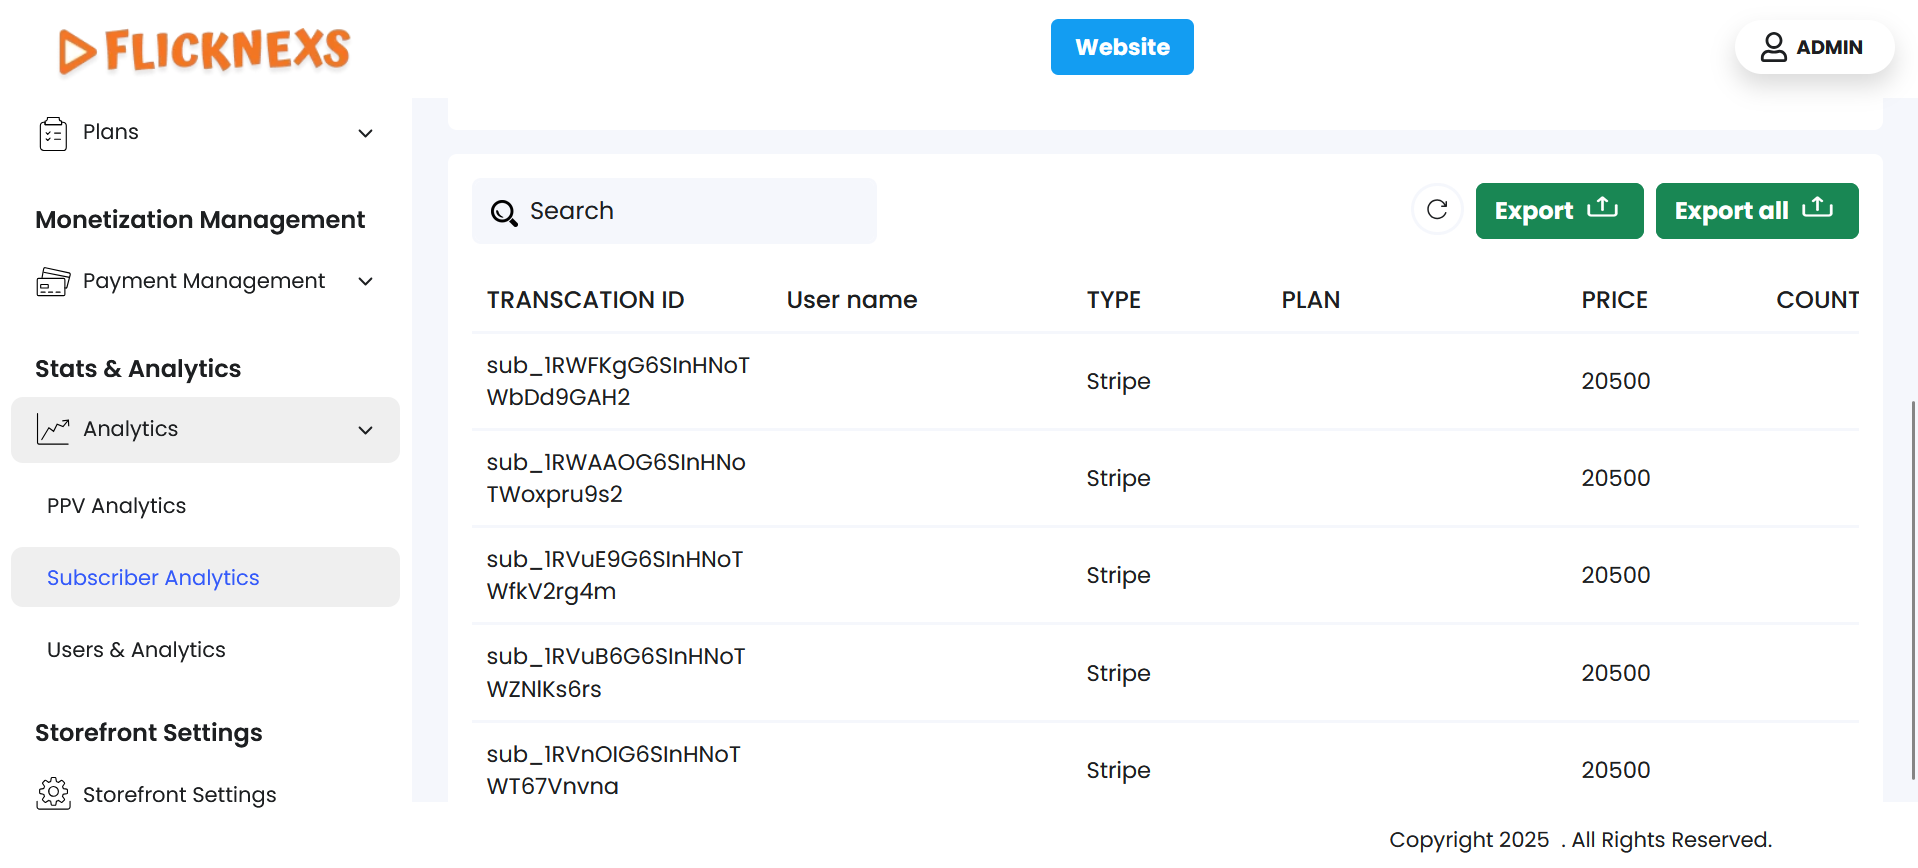1918x868 pixels.
Task: Click the magnifier icon in search box
Action: (x=504, y=212)
